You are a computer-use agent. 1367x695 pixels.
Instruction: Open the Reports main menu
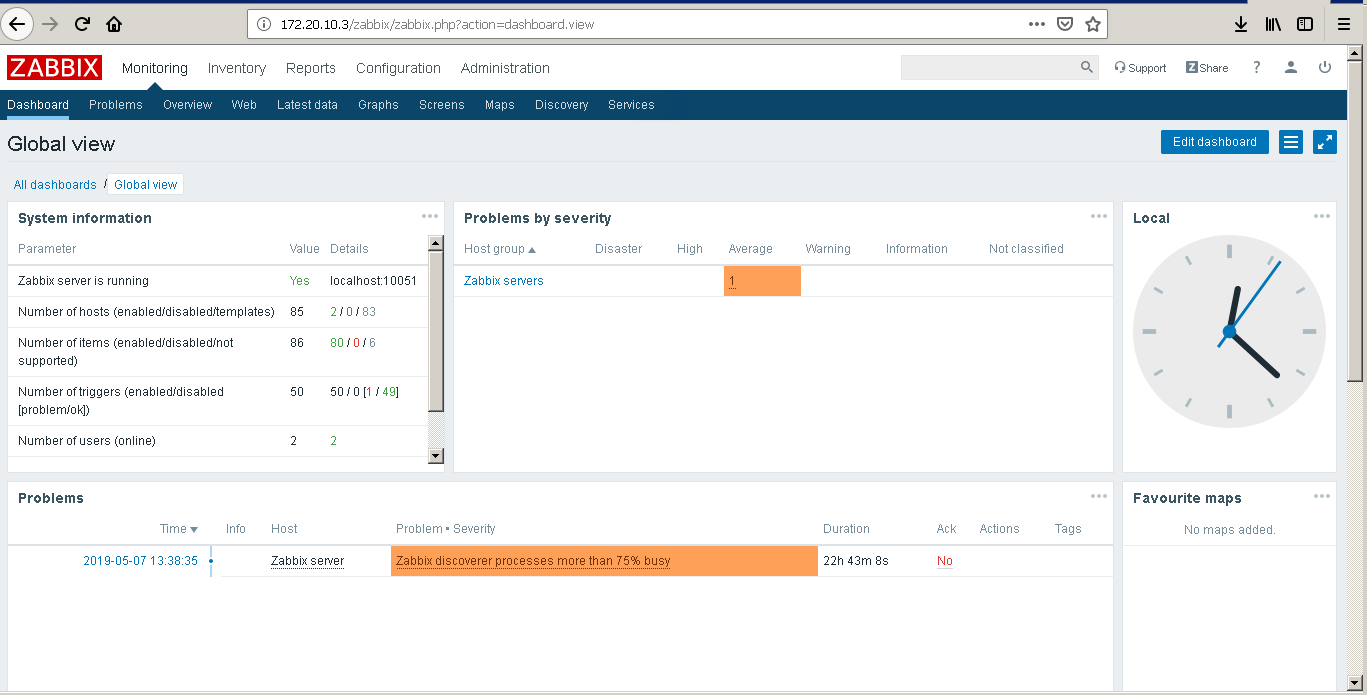click(311, 68)
